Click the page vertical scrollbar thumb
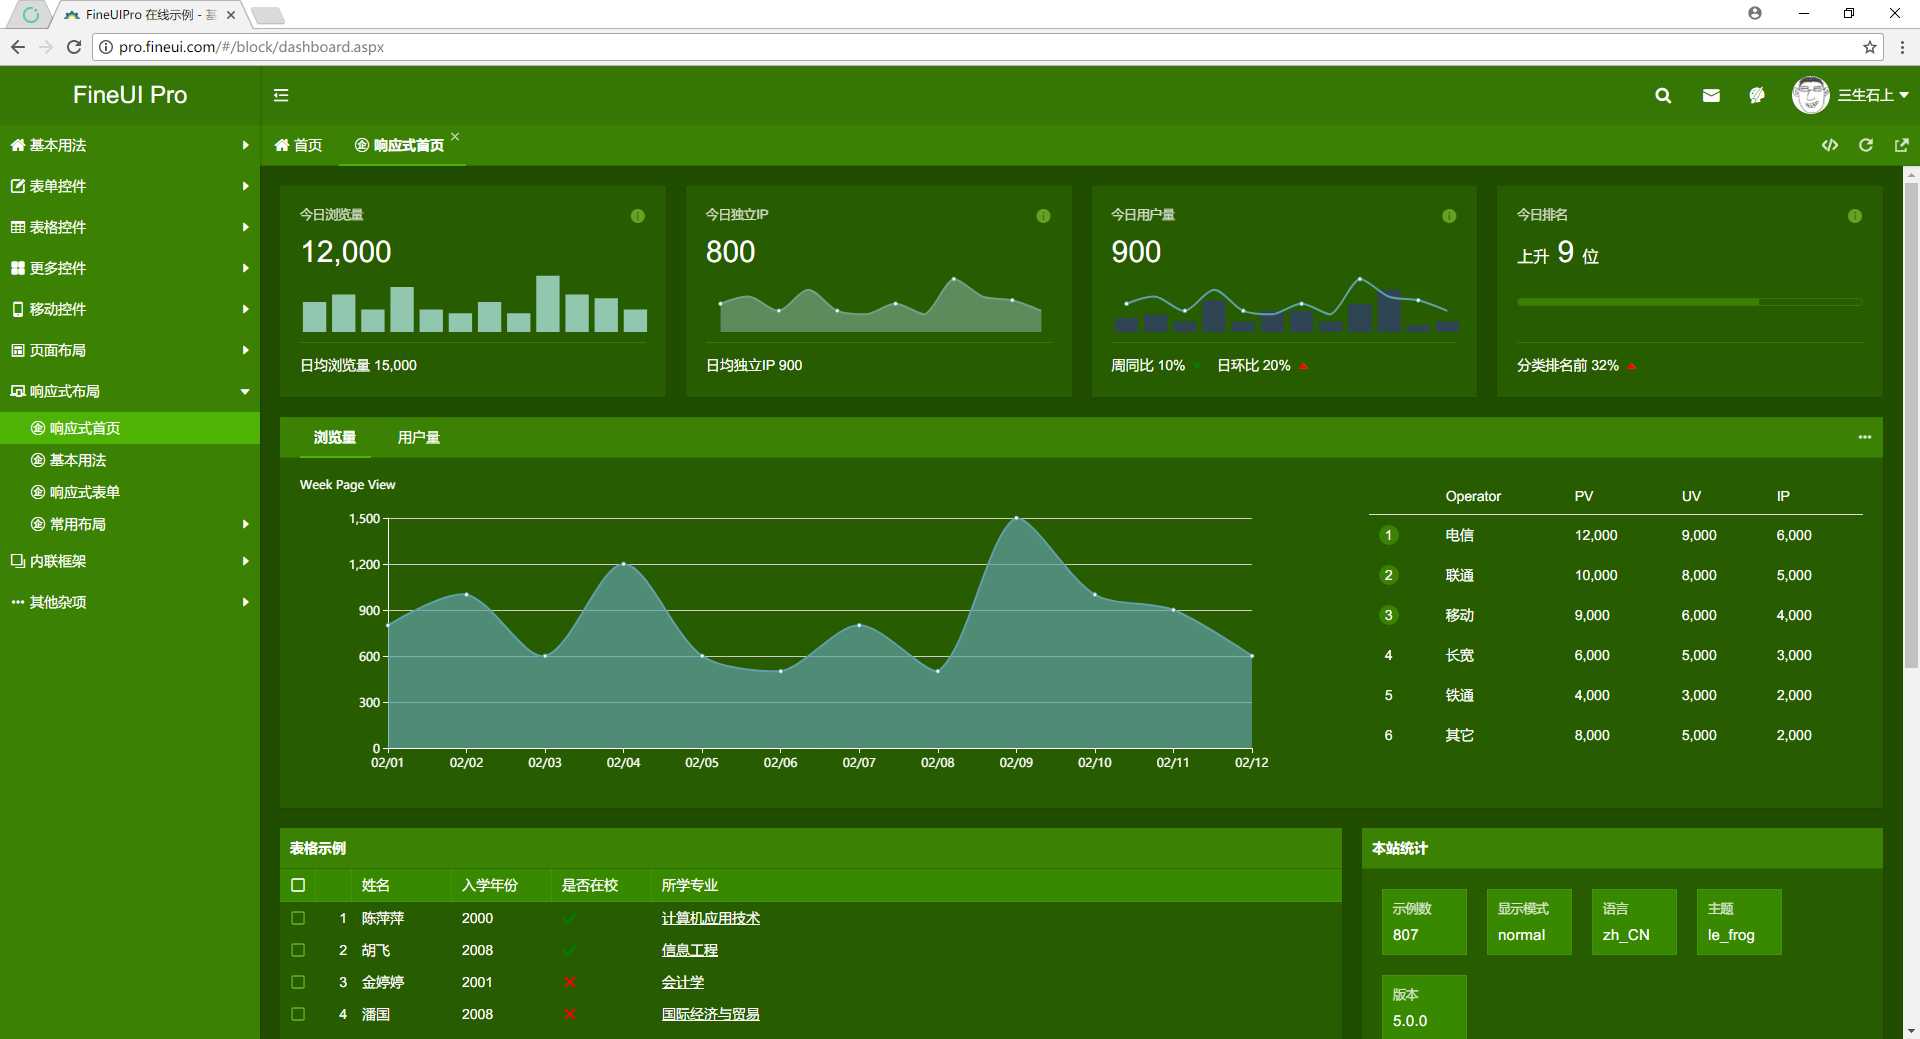Screen dimensions: 1920x1039 pos(1911,425)
